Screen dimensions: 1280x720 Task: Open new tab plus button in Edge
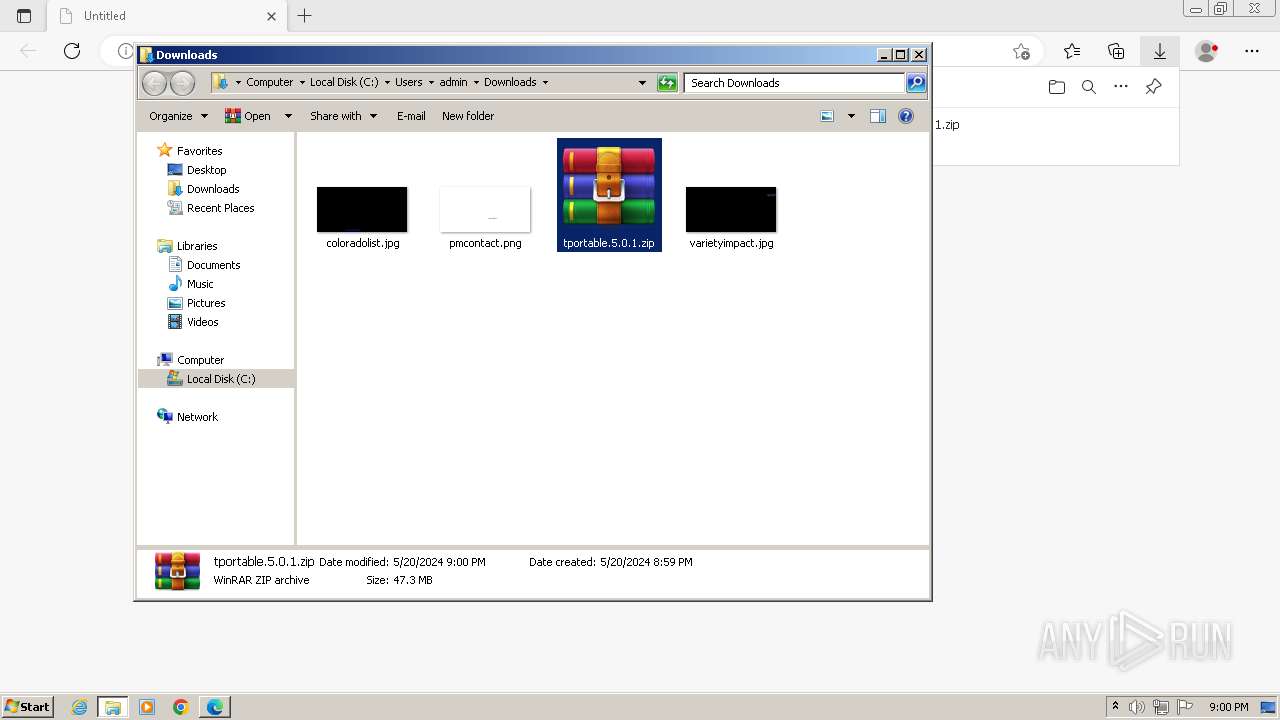tap(305, 16)
